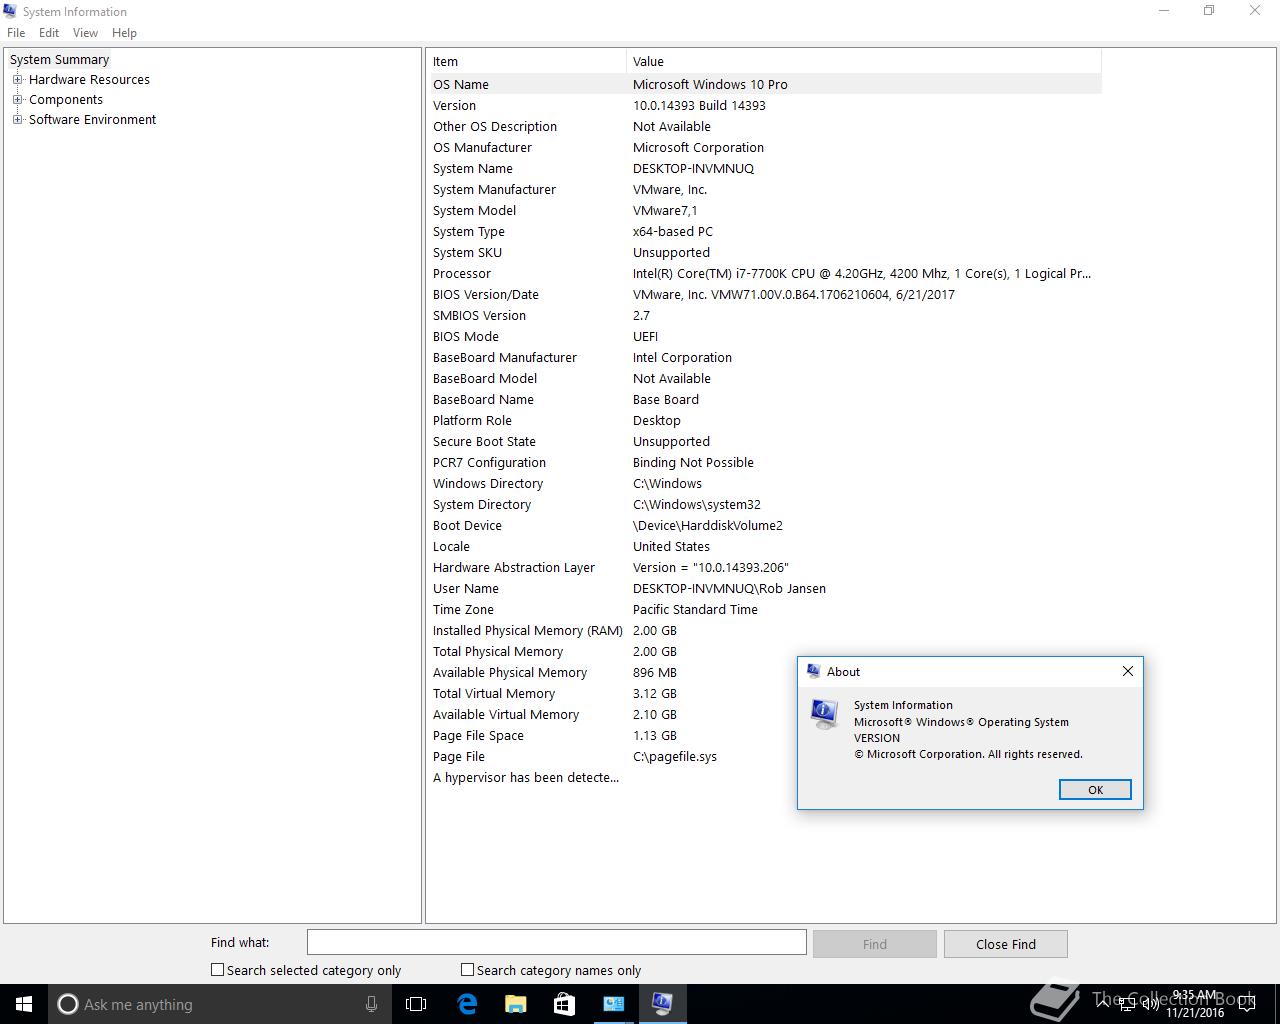
Task: Close the About dialog with X
Action: (x=1128, y=671)
